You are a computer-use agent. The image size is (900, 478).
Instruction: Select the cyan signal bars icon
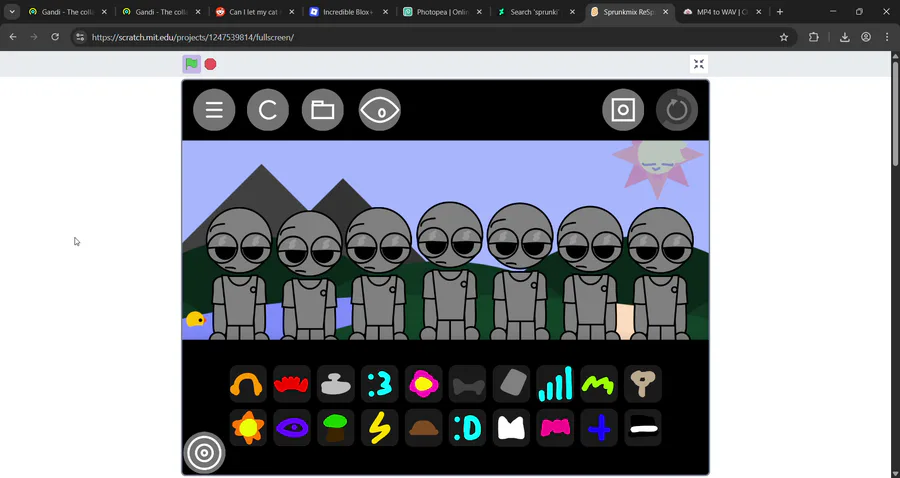(x=555, y=384)
